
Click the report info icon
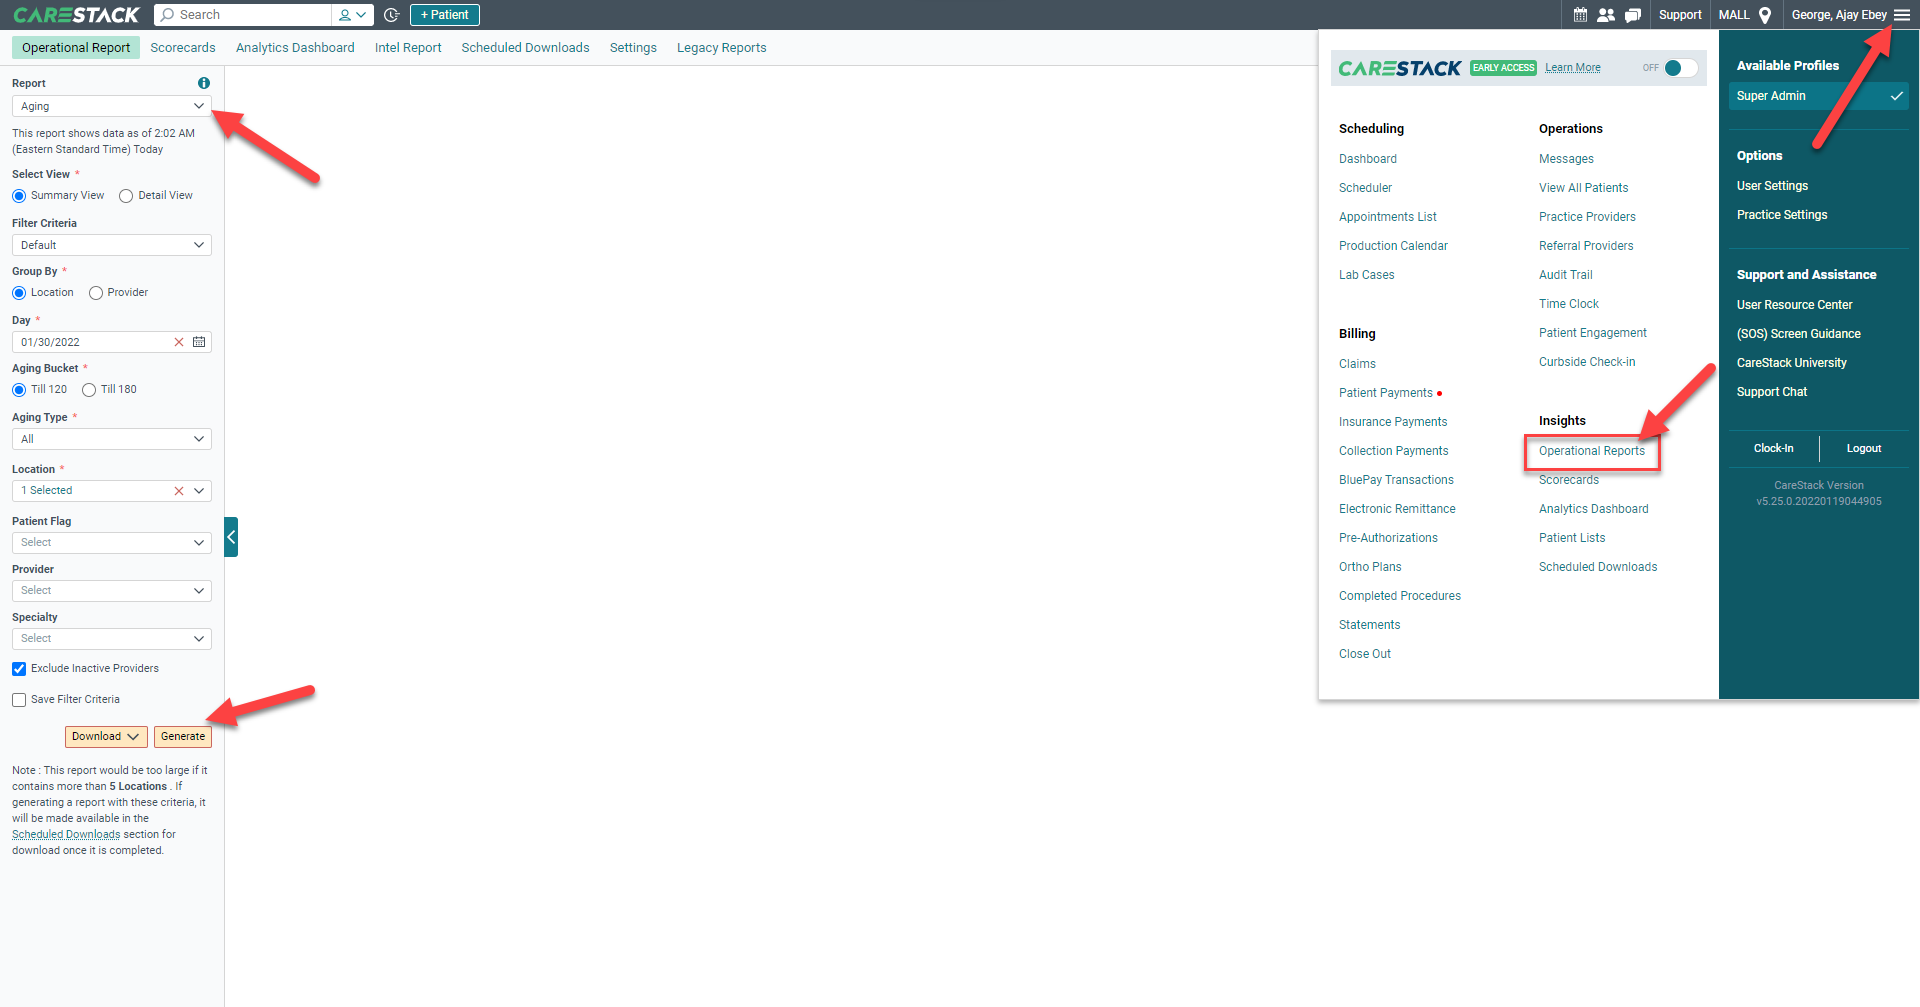point(204,83)
